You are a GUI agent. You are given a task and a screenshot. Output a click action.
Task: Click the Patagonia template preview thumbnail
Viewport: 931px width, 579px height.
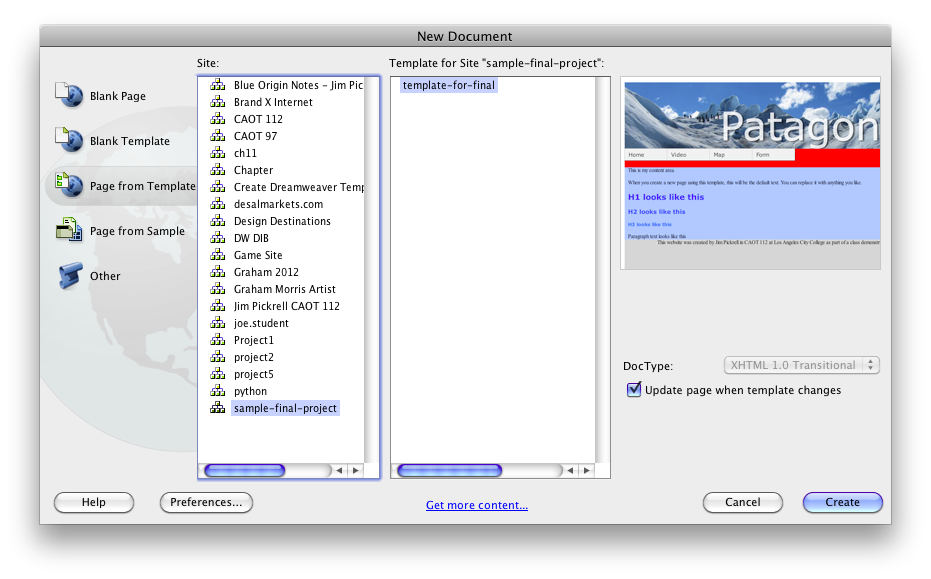750,173
